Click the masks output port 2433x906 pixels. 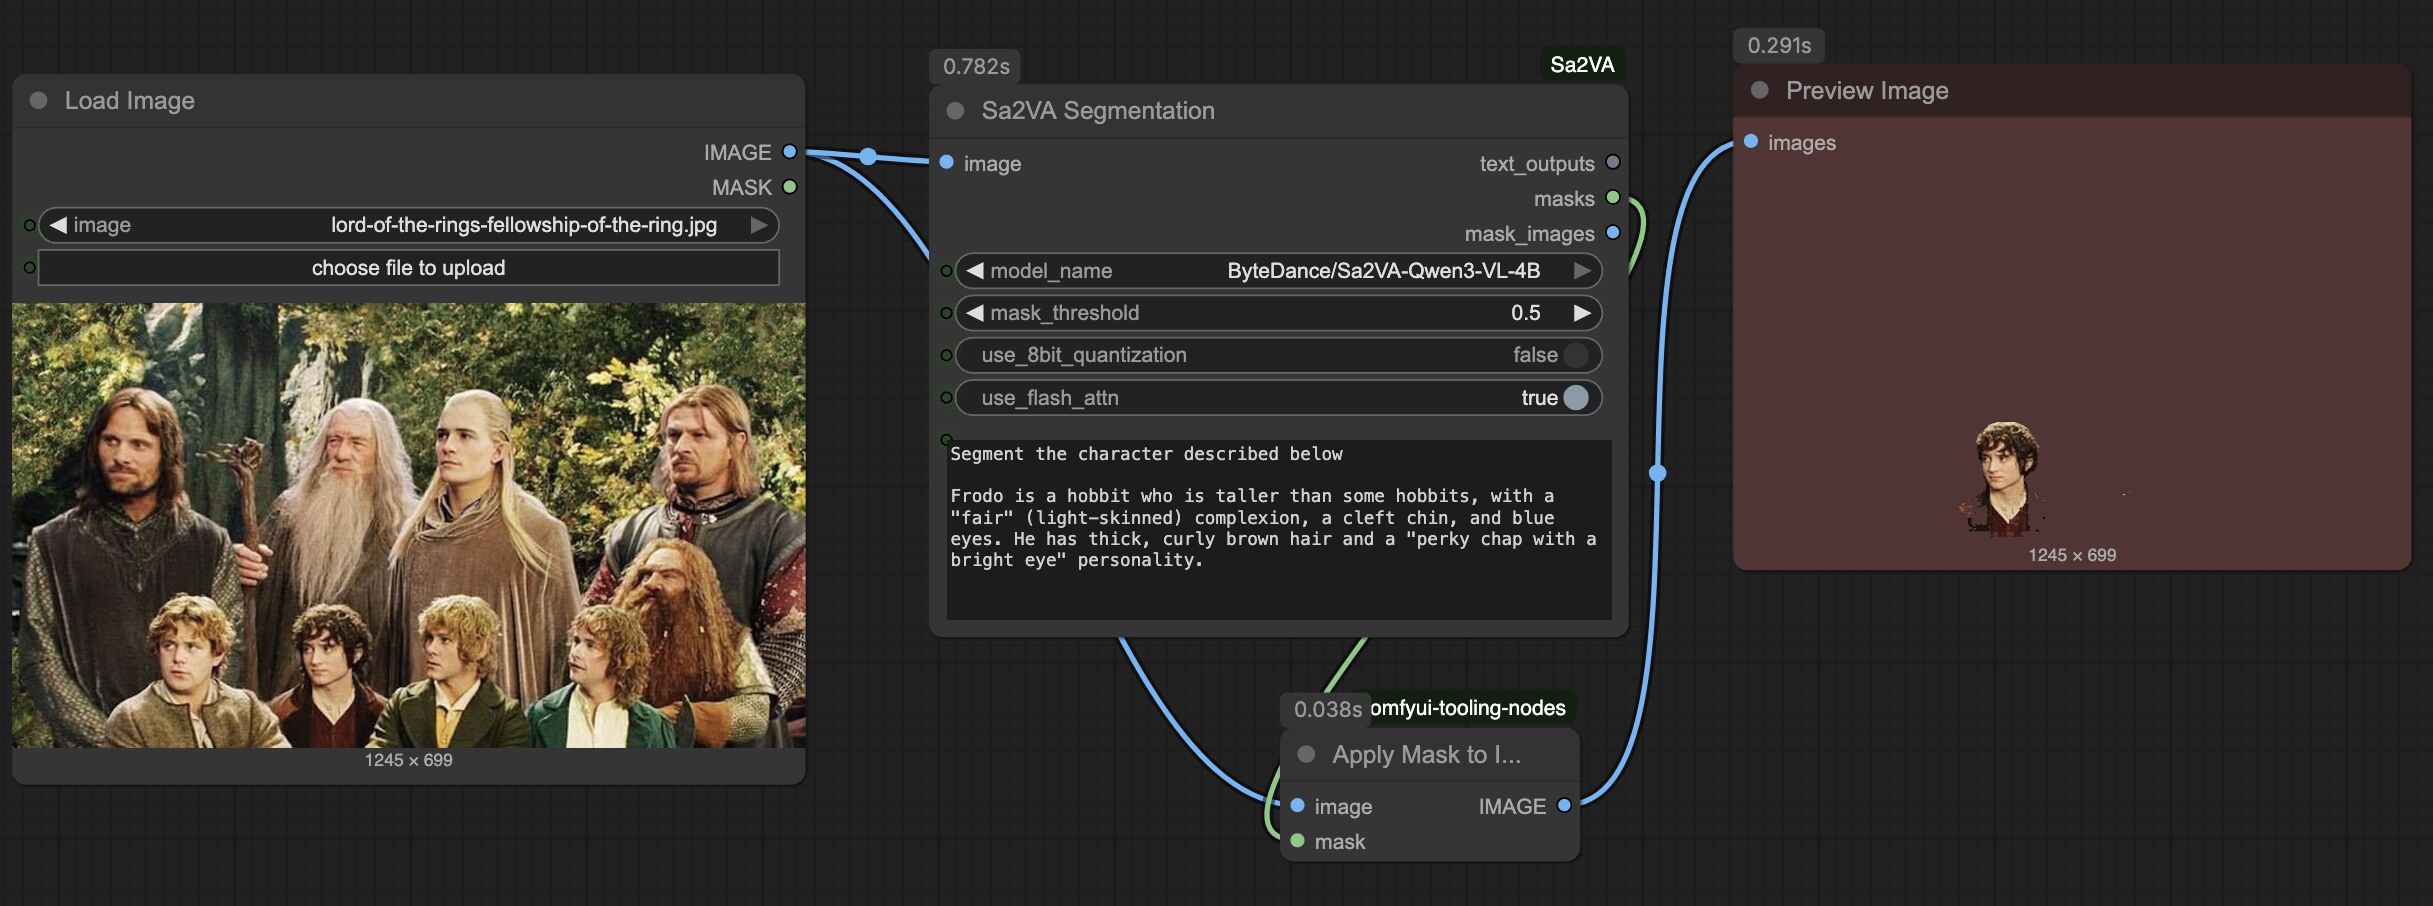(1613, 198)
